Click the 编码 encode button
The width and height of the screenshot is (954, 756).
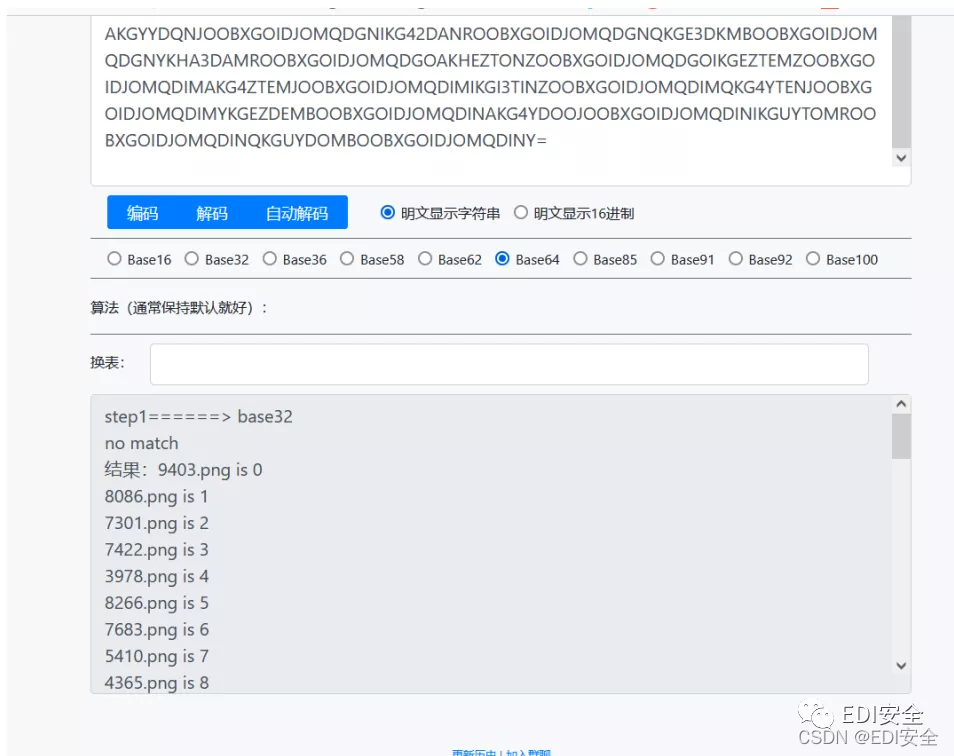(x=142, y=213)
